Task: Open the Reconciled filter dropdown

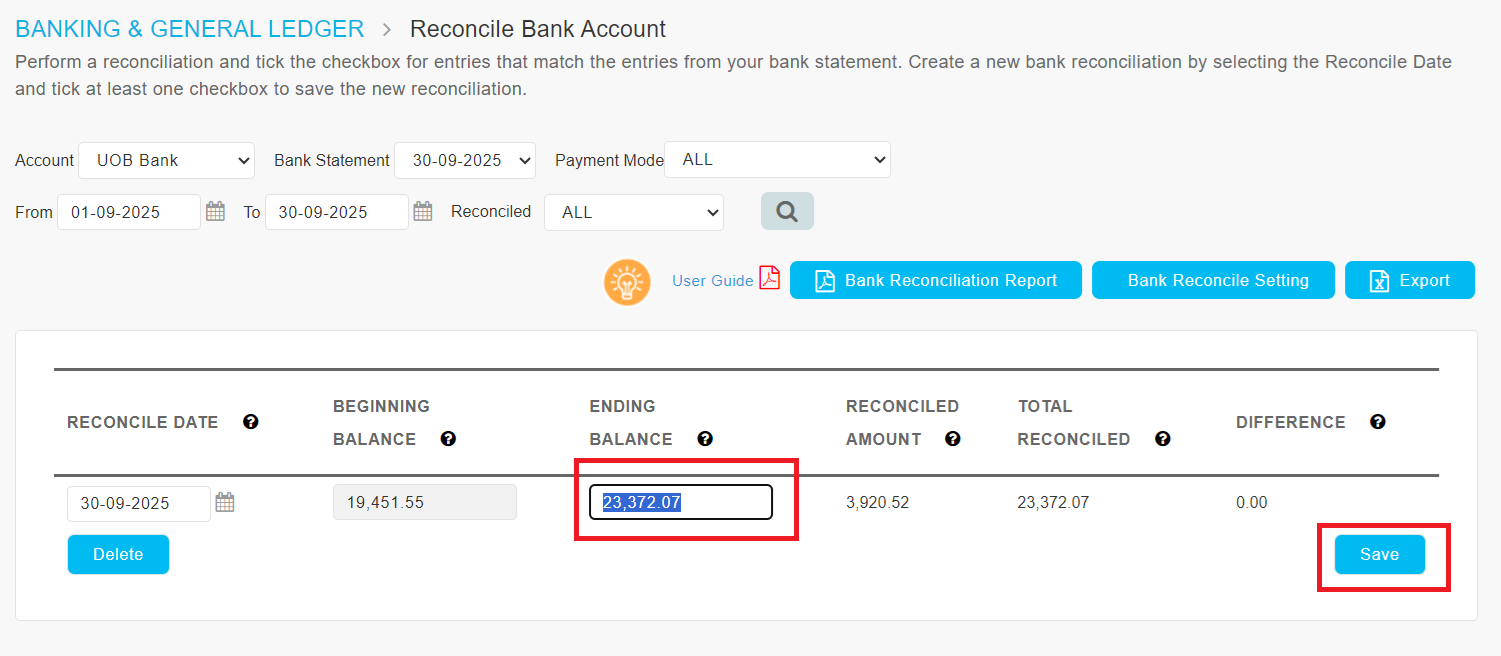Action: [633, 212]
